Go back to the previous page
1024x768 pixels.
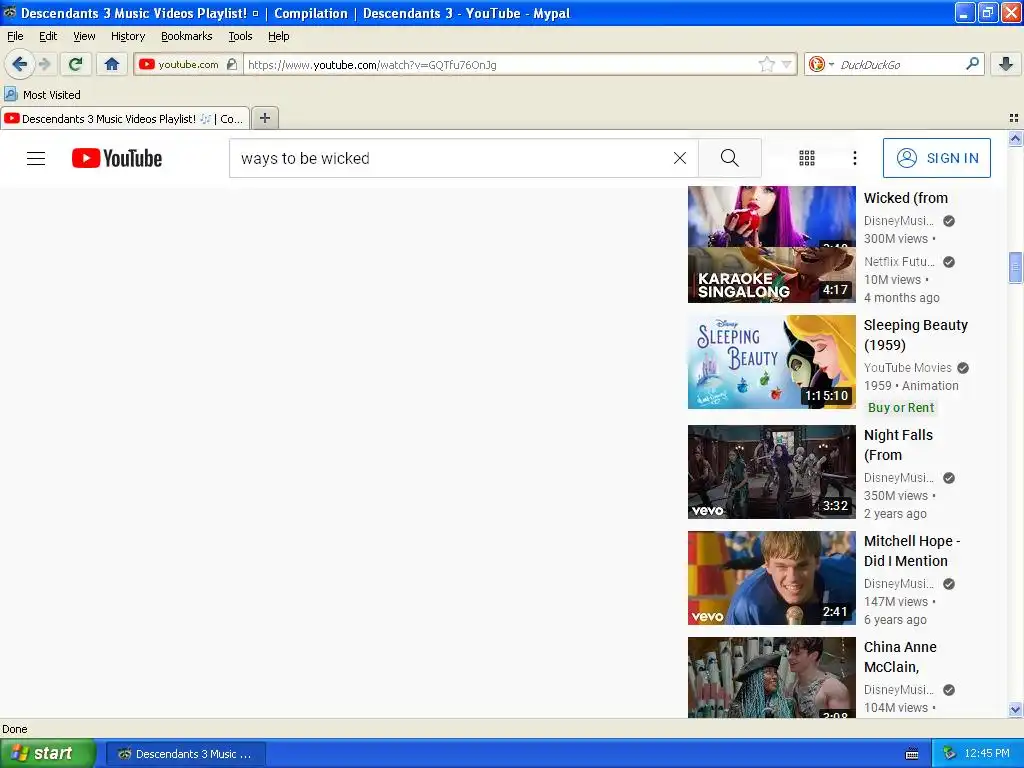[x=19, y=64]
